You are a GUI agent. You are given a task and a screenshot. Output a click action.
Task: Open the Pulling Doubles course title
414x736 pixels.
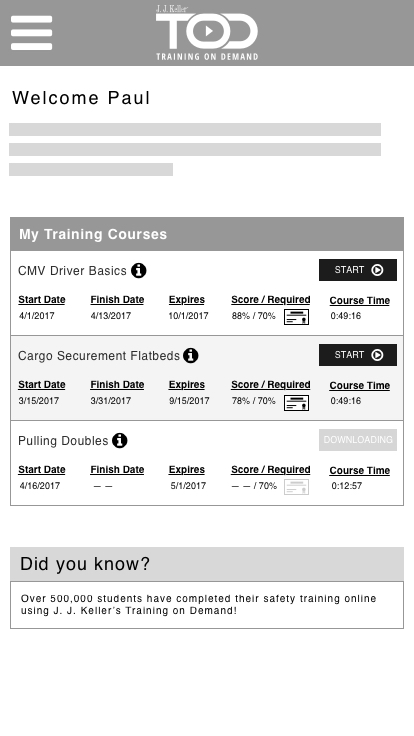click(x=63, y=441)
